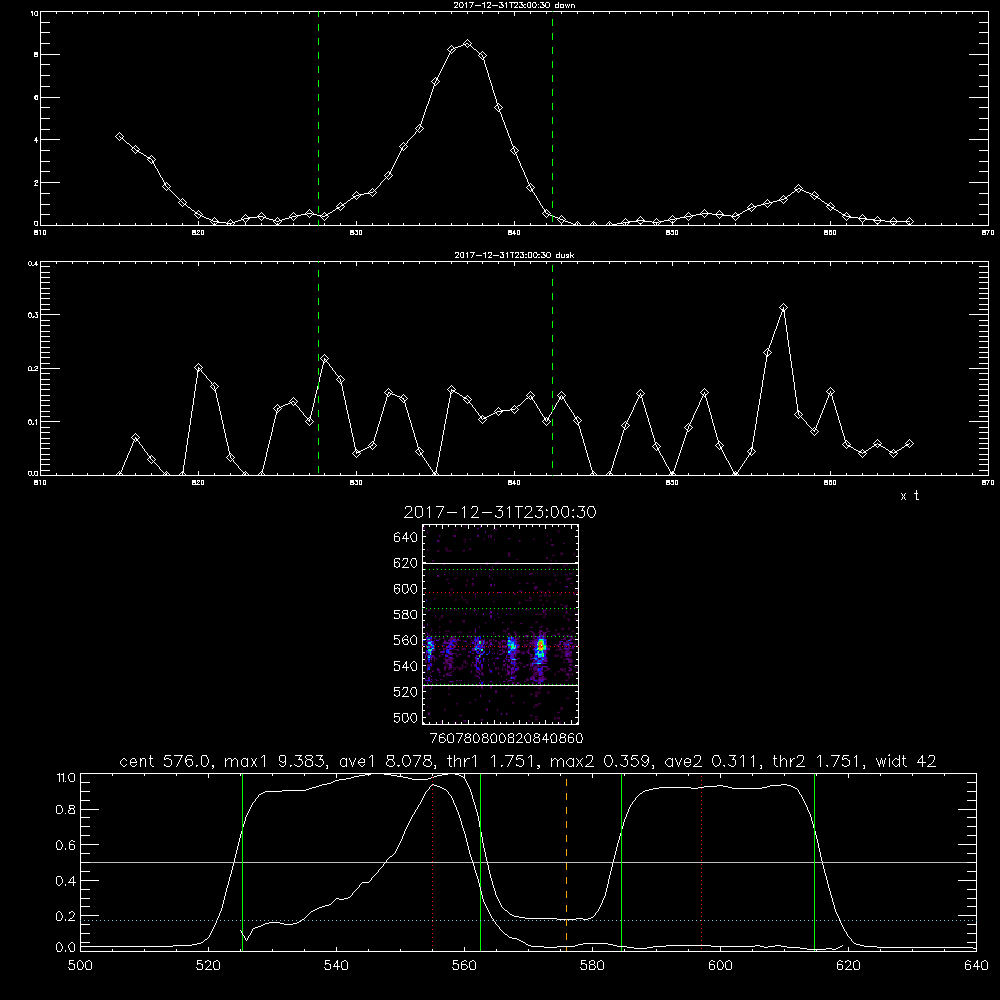The height and width of the screenshot is (1000, 1000).
Task: Click the tallest peak marker in the dusk plot
Action: 783,308
